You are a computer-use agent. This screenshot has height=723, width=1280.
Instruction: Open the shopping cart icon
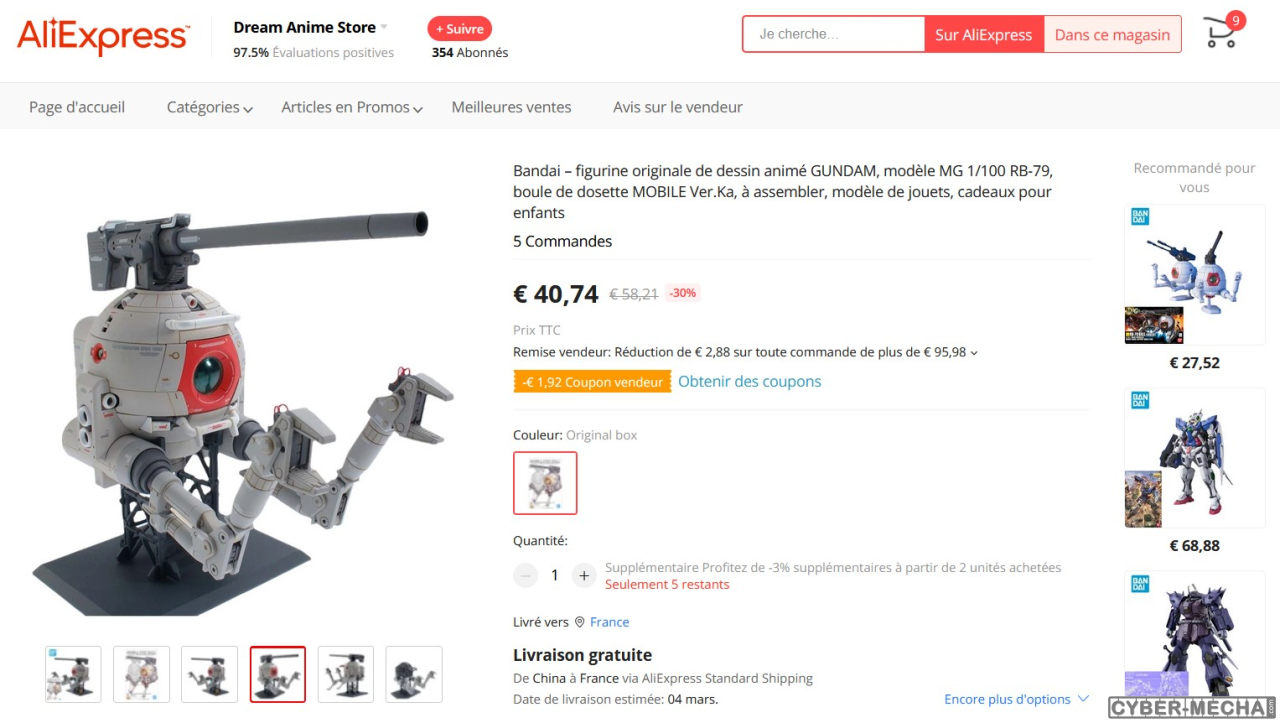(x=1221, y=32)
